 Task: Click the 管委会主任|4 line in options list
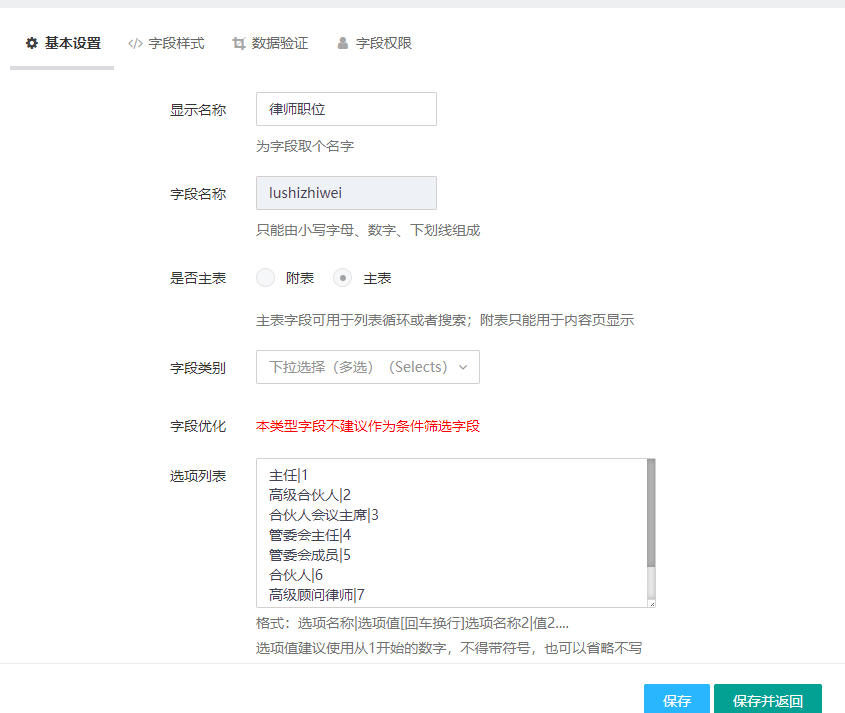[310, 535]
